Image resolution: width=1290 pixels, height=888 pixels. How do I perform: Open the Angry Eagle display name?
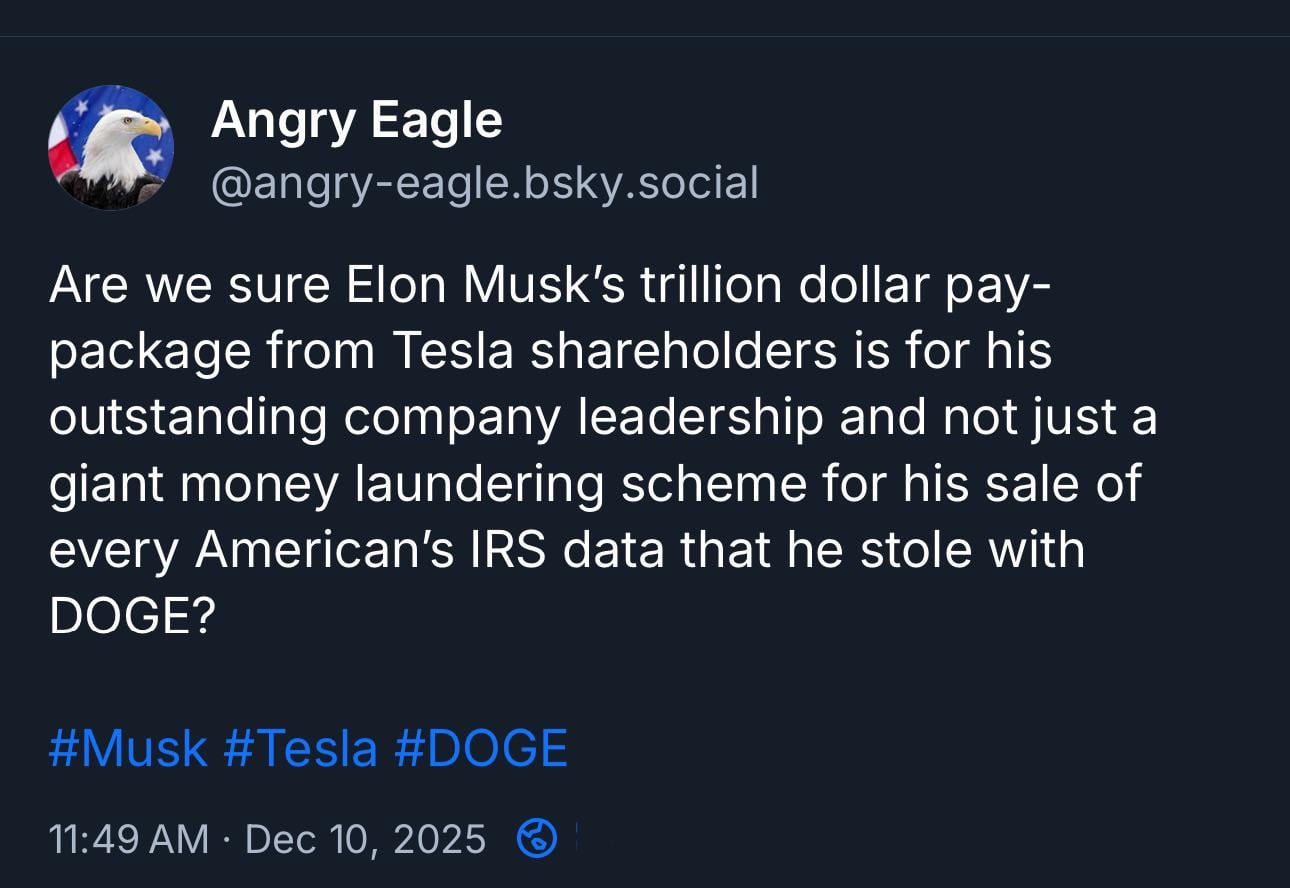pyautogui.click(x=356, y=121)
